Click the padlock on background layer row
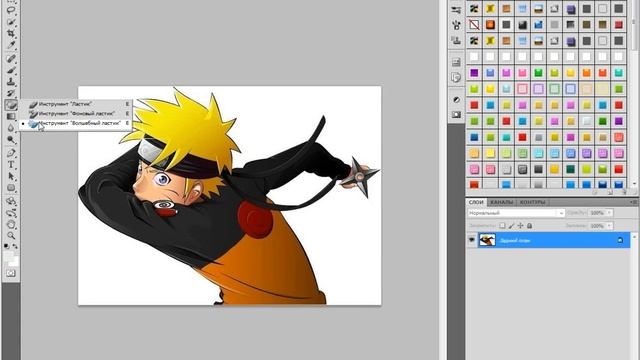This screenshot has width=640, height=360. [620, 240]
